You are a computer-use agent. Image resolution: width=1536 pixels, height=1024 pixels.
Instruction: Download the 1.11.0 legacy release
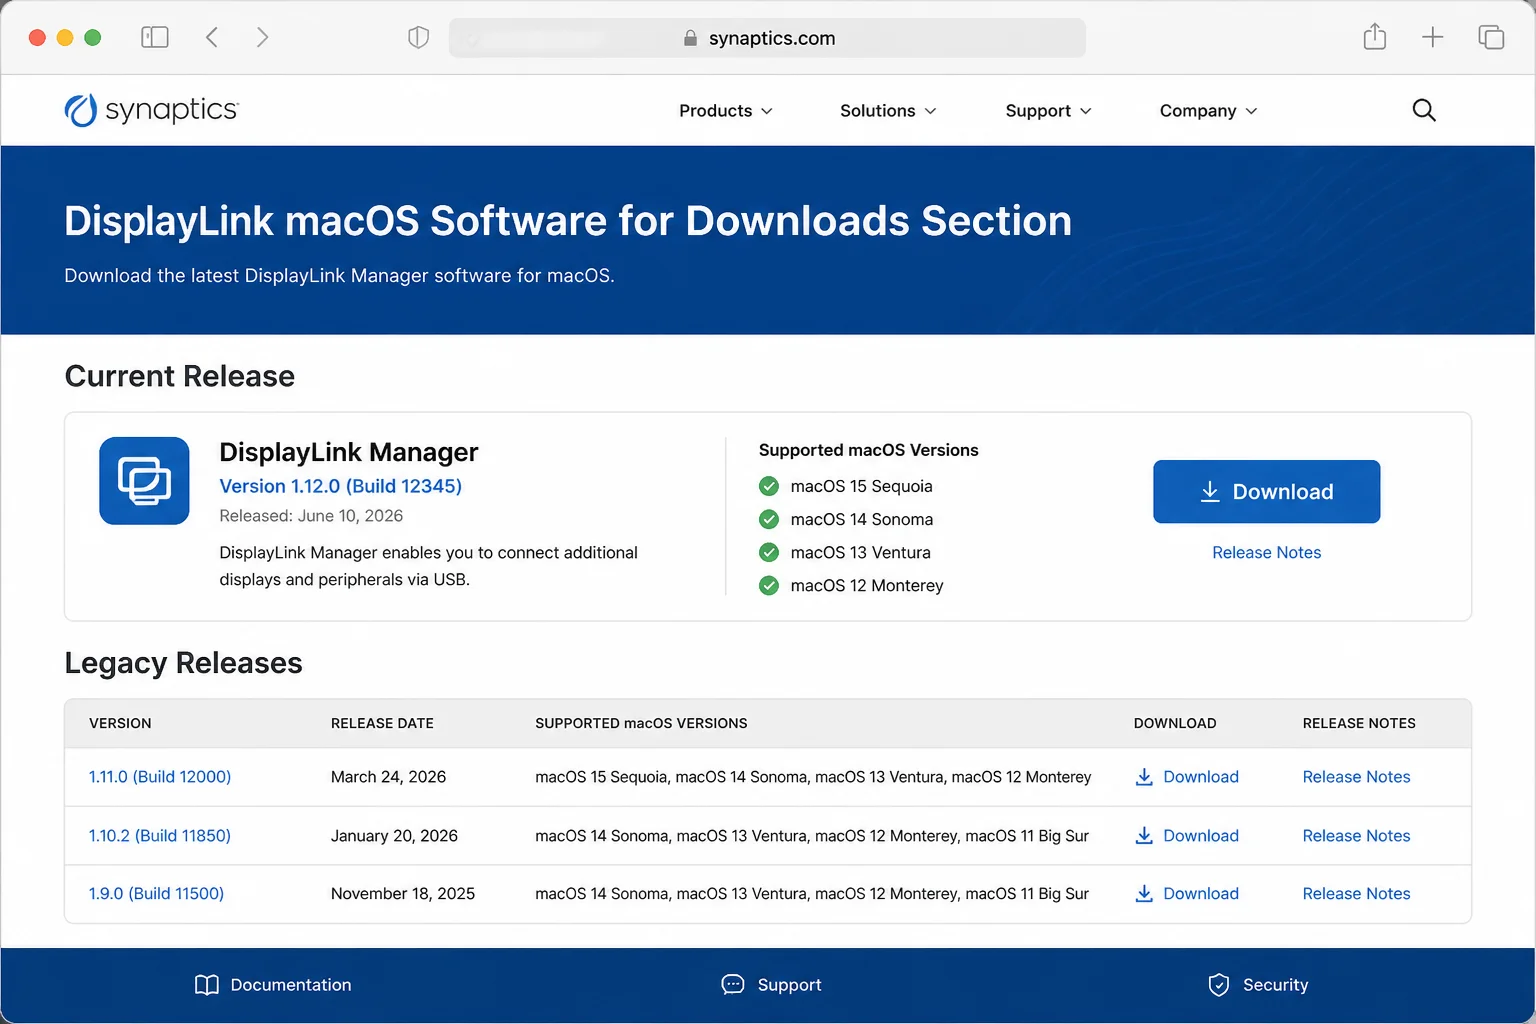[1187, 777]
